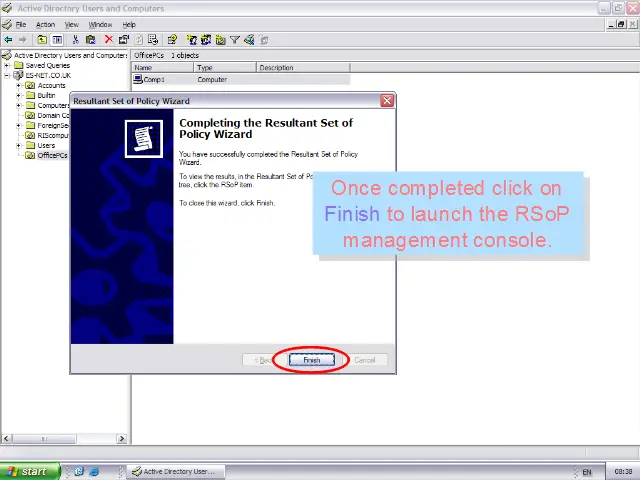Expand the Users container node
The image size is (640, 480).
tap(18, 146)
